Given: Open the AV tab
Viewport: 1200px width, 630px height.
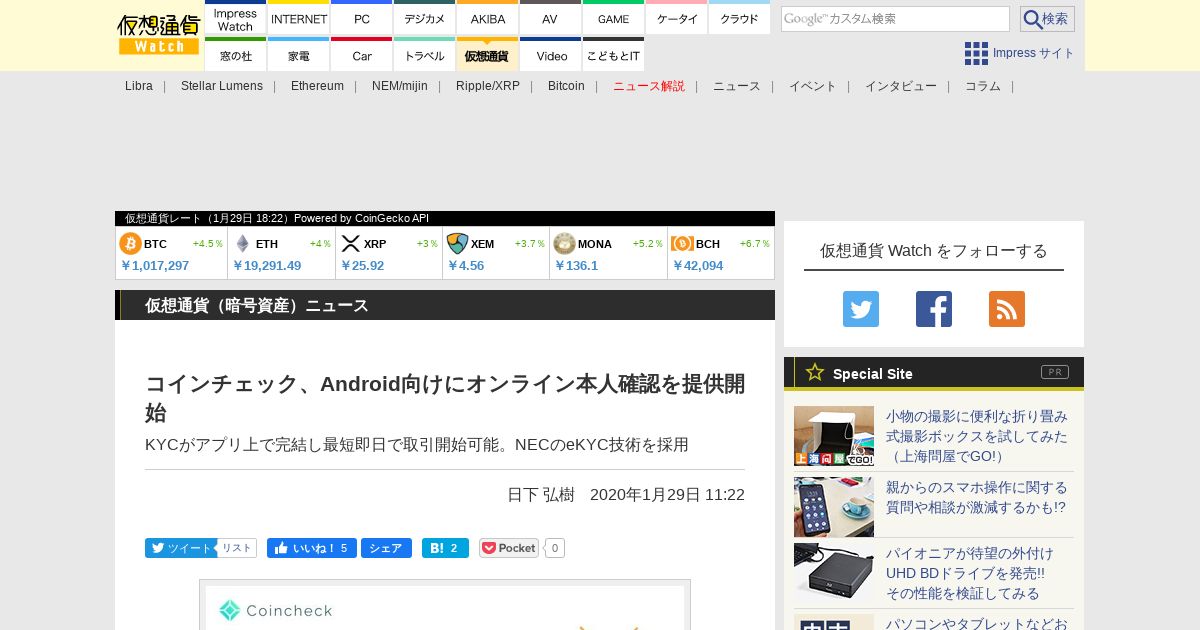Looking at the screenshot, I should point(550,19).
